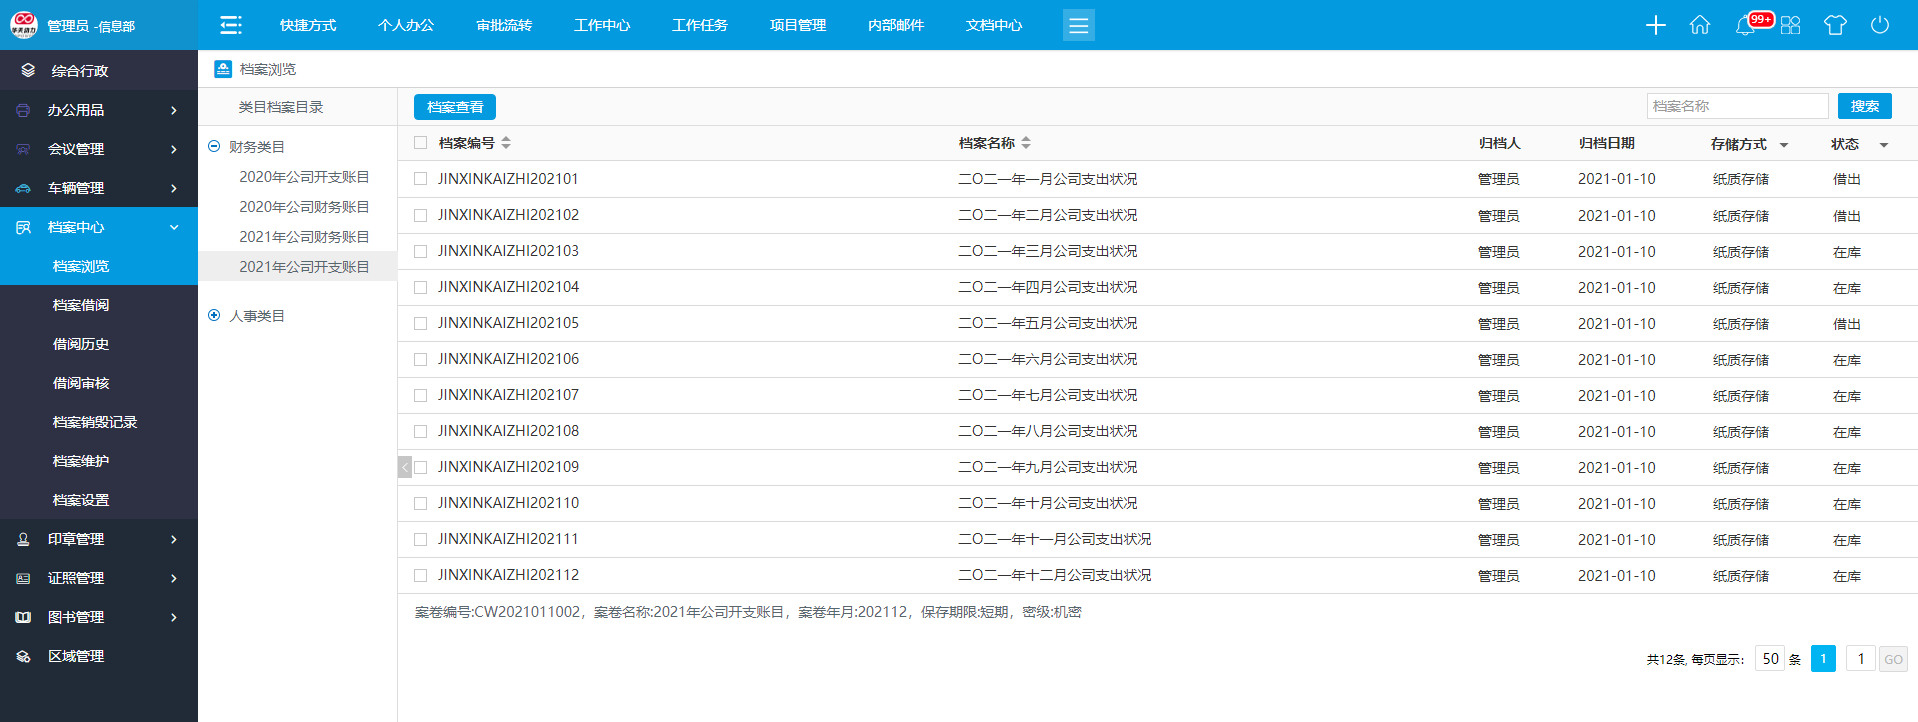Open the four-squares app grid icon

[x=1790, y=25]
